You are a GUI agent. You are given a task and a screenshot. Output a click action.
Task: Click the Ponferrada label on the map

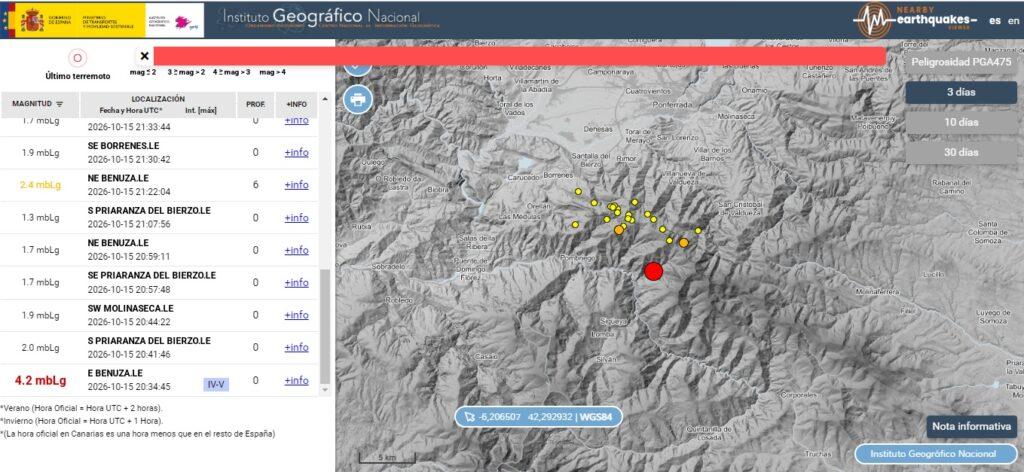[x=674, y=104]
